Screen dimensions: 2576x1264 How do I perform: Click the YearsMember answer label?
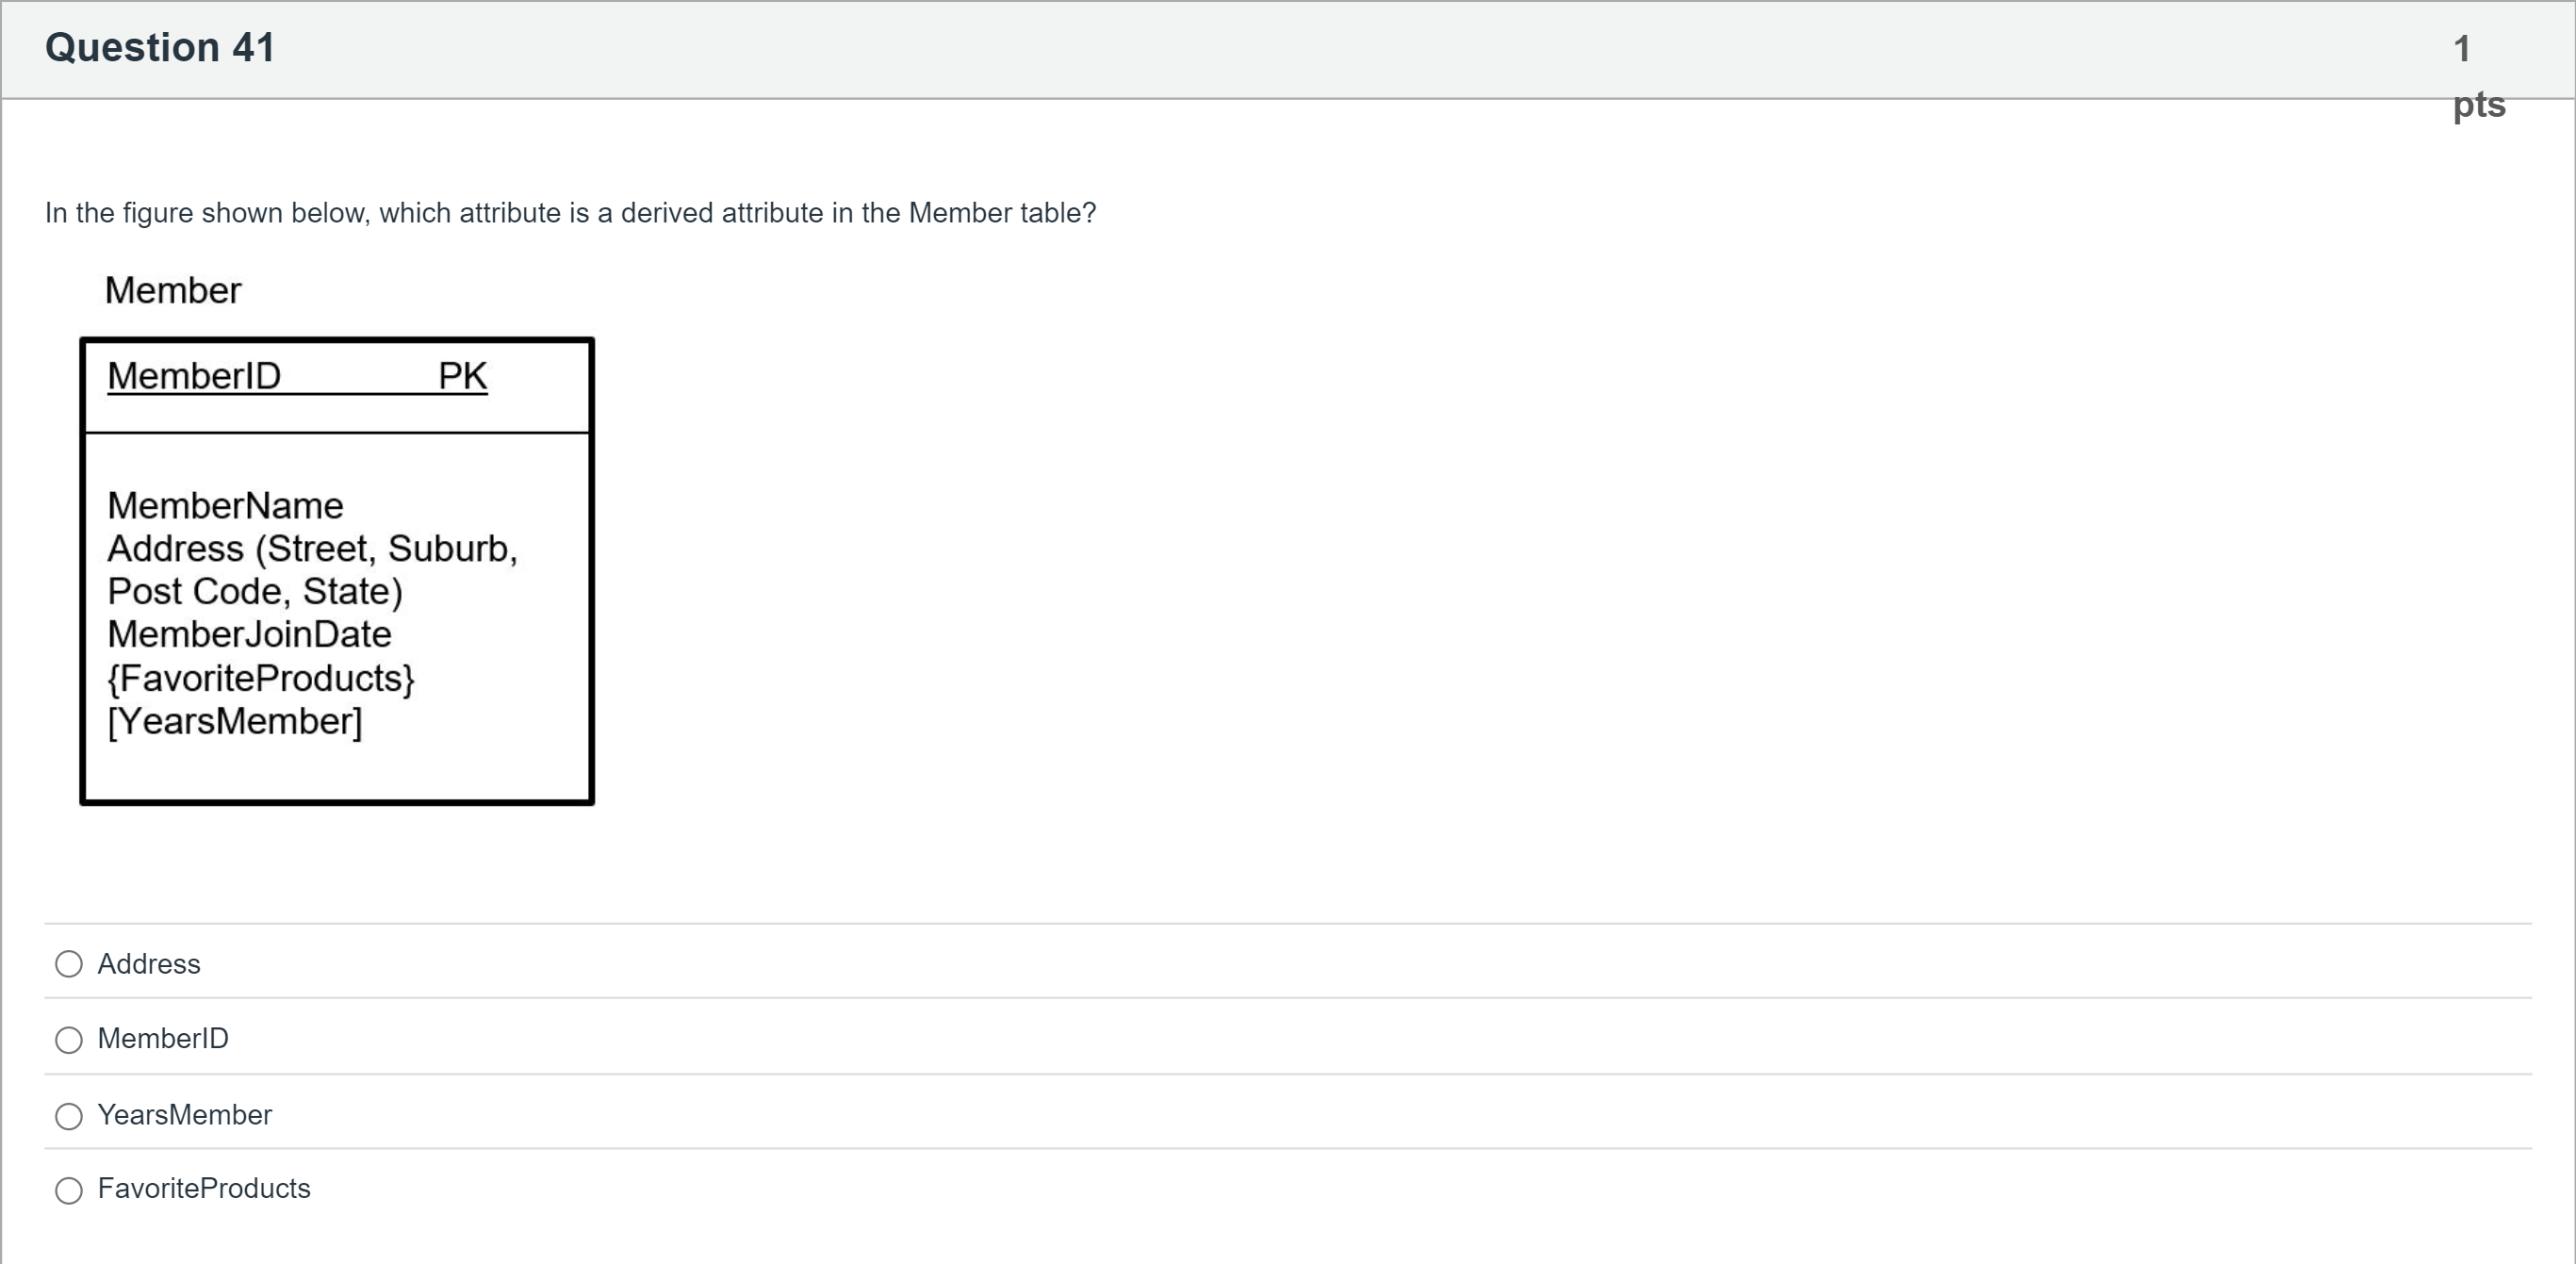click(185, 1115)
